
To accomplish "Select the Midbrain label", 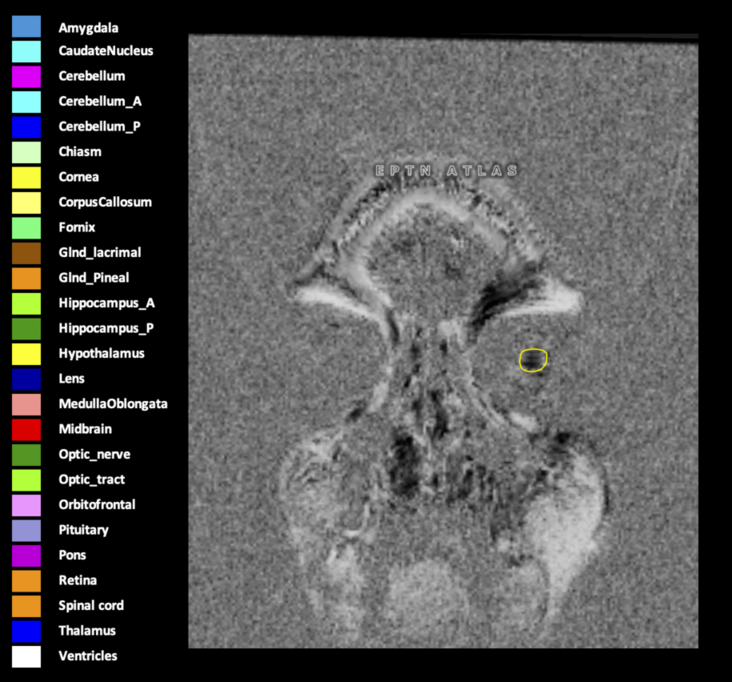I will 85,429.
